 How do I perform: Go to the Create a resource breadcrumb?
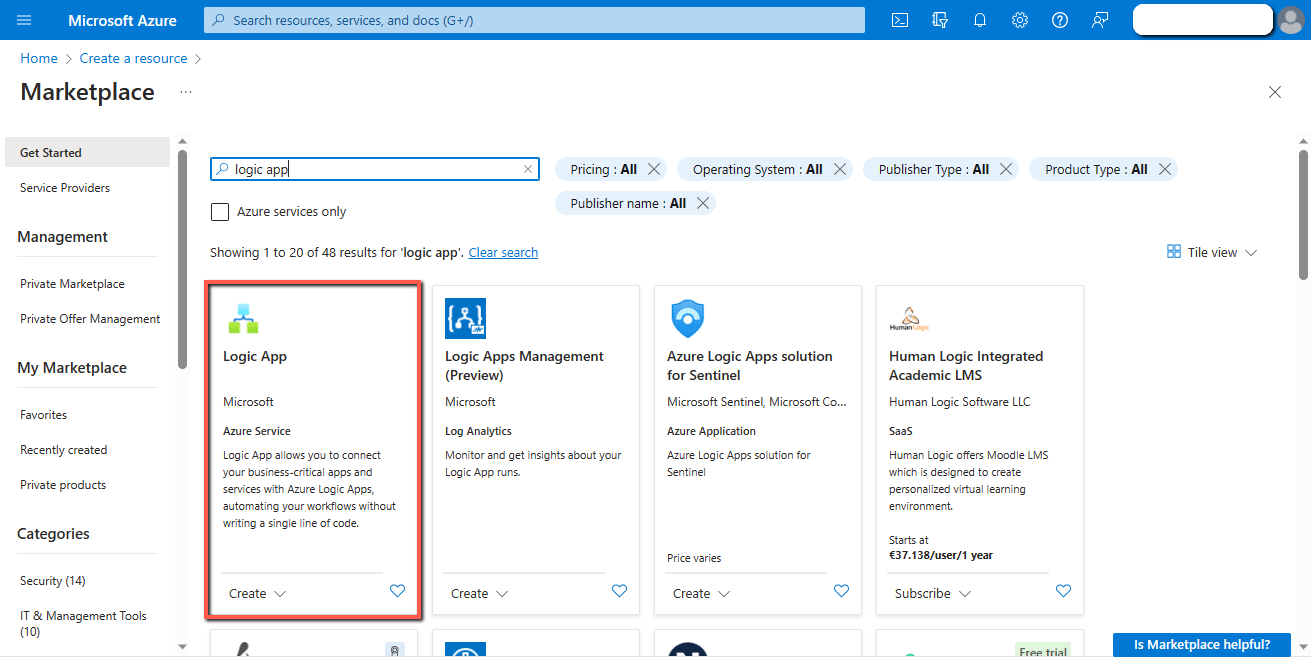coord(134,59)
